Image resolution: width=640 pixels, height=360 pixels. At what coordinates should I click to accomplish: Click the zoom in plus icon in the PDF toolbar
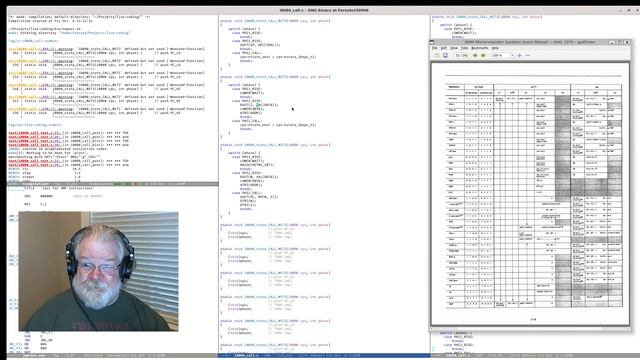[x=520, y=55]
